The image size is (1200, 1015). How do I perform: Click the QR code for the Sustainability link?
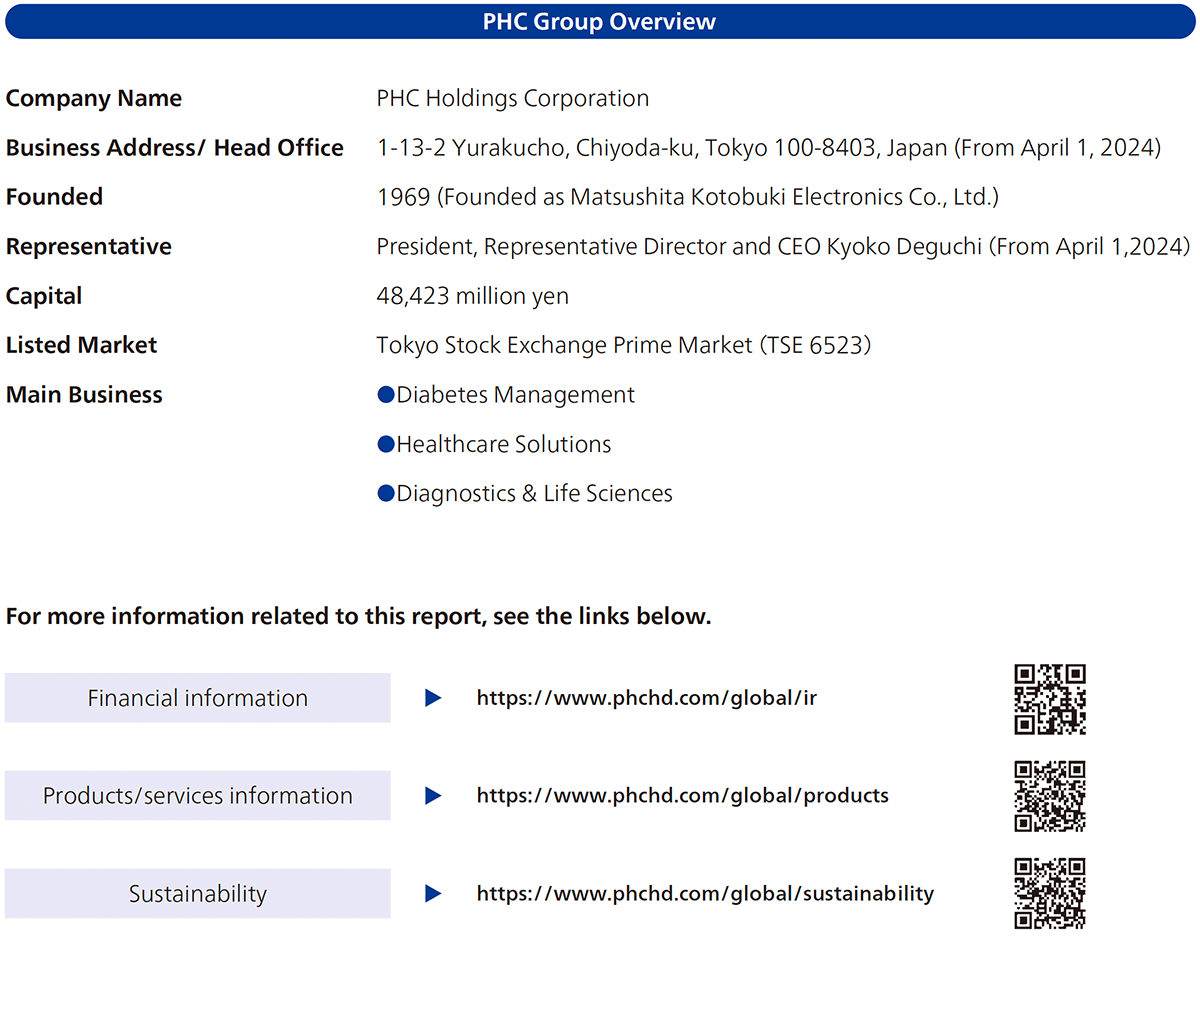pyautogui.click(x=1049, y=893)
